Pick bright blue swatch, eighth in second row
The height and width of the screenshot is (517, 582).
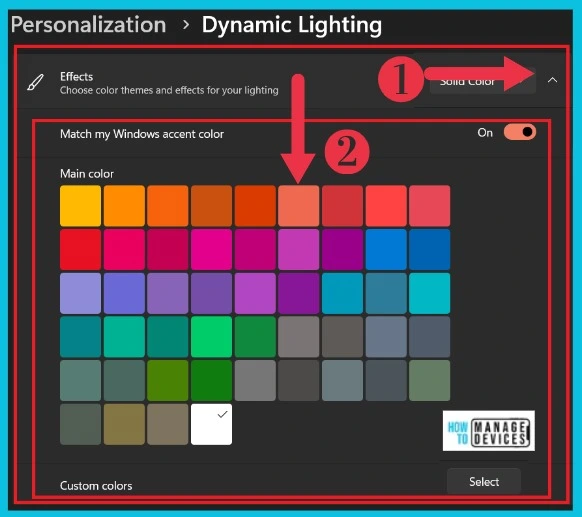point(386,250)
